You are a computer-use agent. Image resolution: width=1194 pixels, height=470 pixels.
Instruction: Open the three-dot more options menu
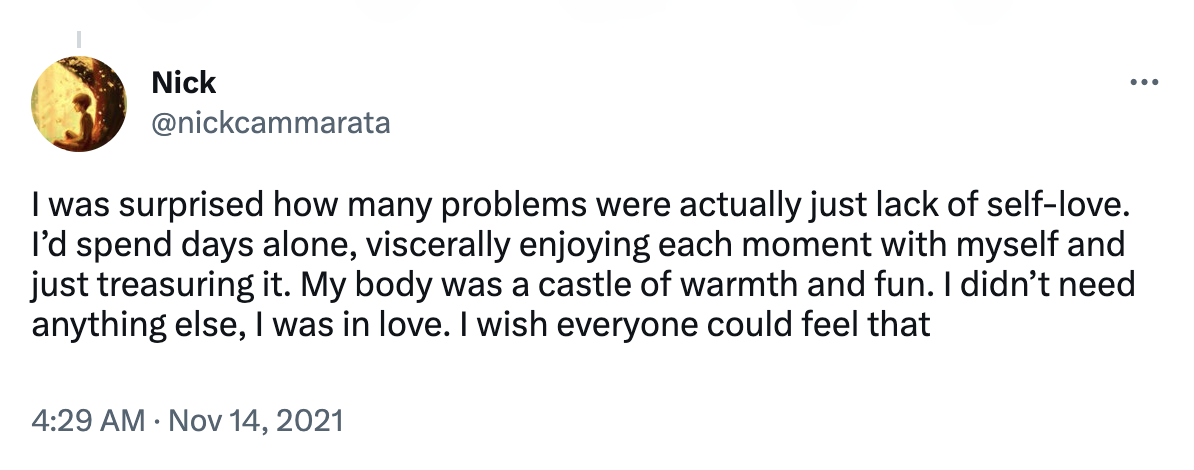[x=1144, y=82]
